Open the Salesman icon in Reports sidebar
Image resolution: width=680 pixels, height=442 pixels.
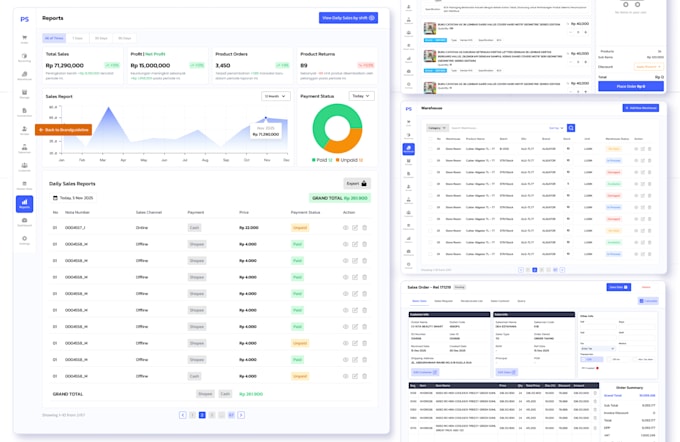coord(24,147)
